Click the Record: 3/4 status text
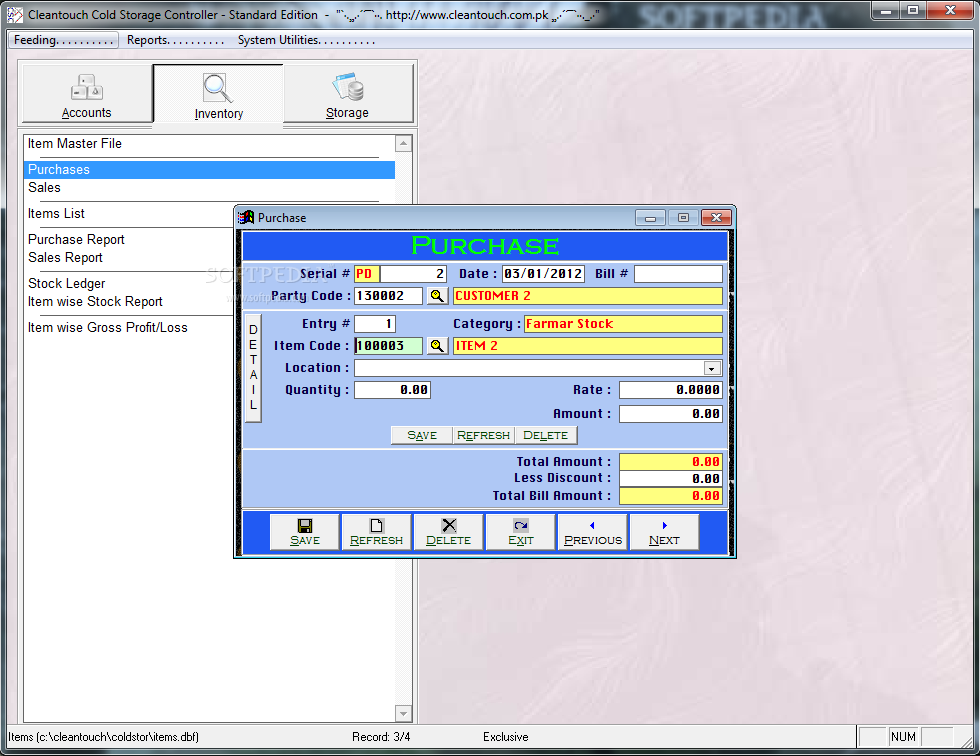Image resolution: width=980 pixels, height=756 pixels. click(381, 737)
